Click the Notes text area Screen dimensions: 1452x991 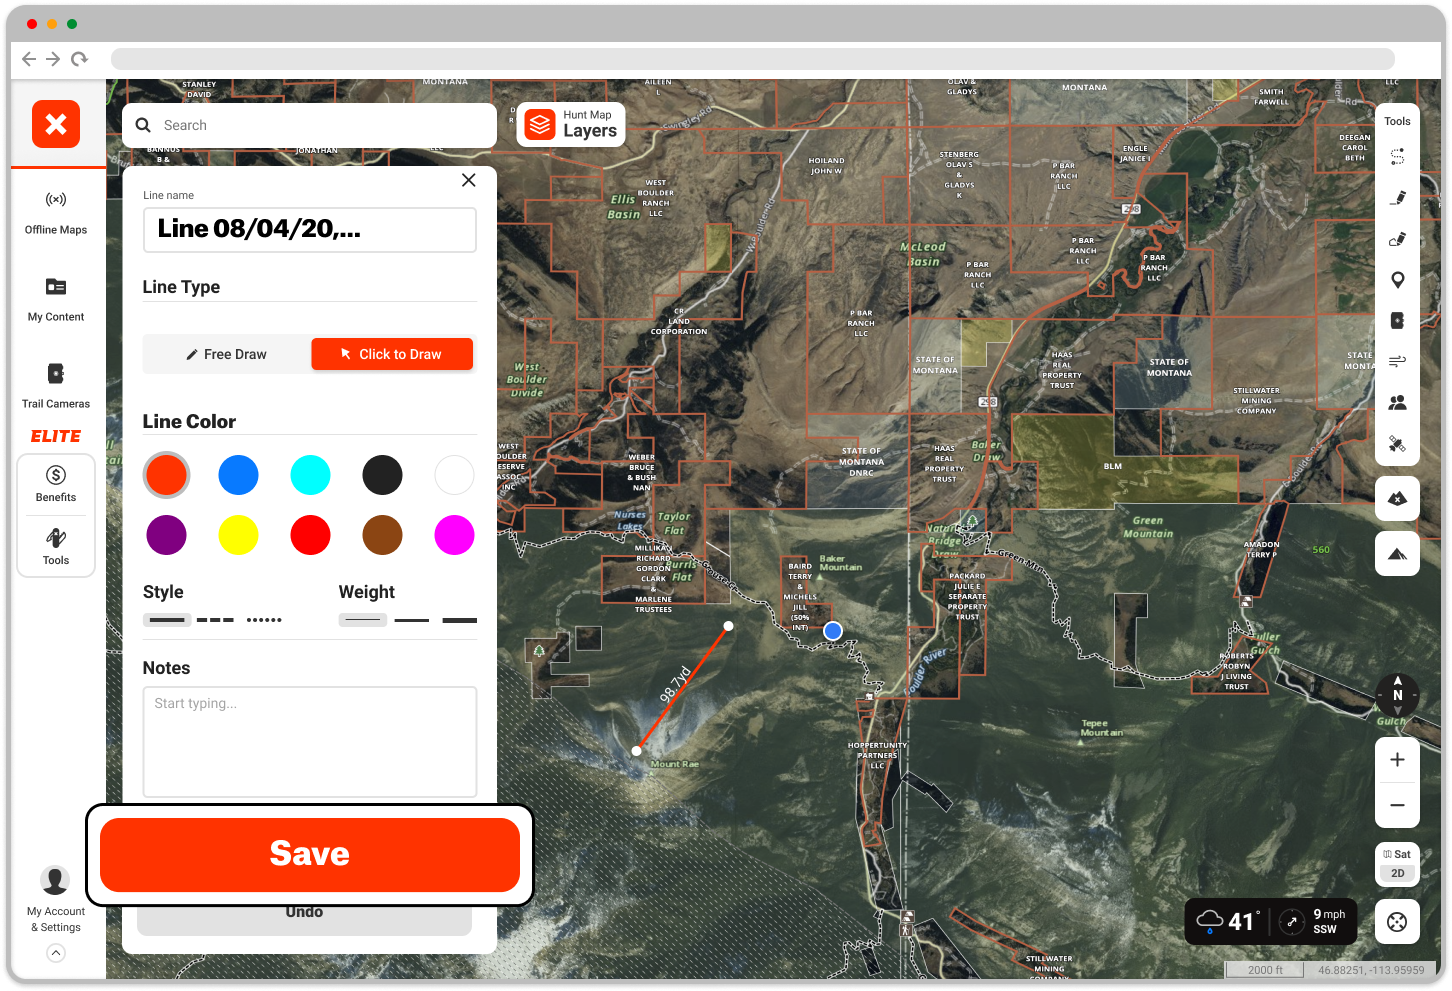coord(309,741)
